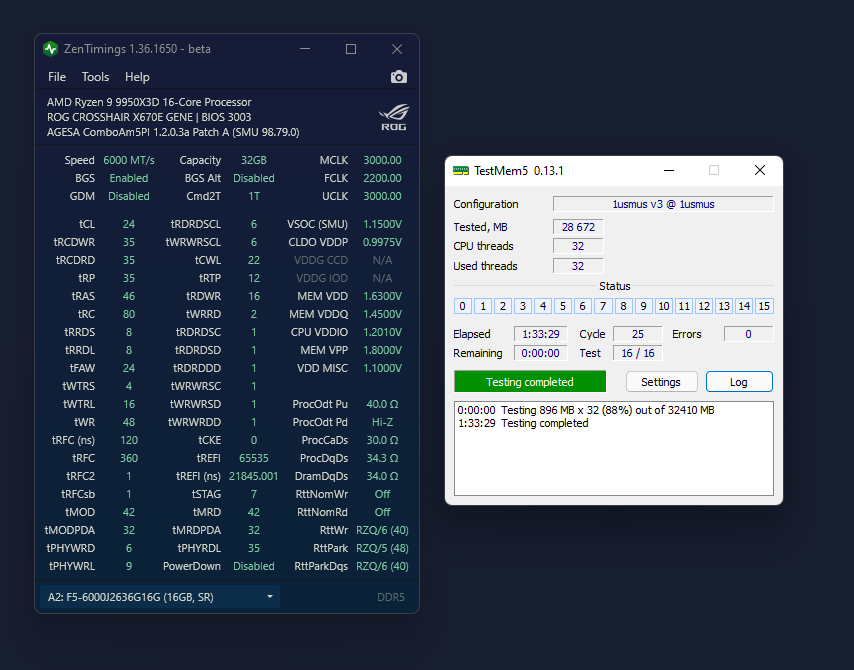Click the ROG logo in ZenTimings
The width and height of the screenshot is (854, 670).
pos(393,117)
